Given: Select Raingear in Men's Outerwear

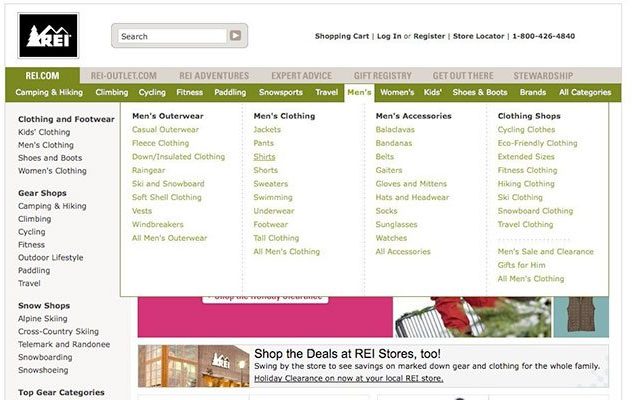Looking at the screenshot, I should pyautogui.click(x=148, y=170).
